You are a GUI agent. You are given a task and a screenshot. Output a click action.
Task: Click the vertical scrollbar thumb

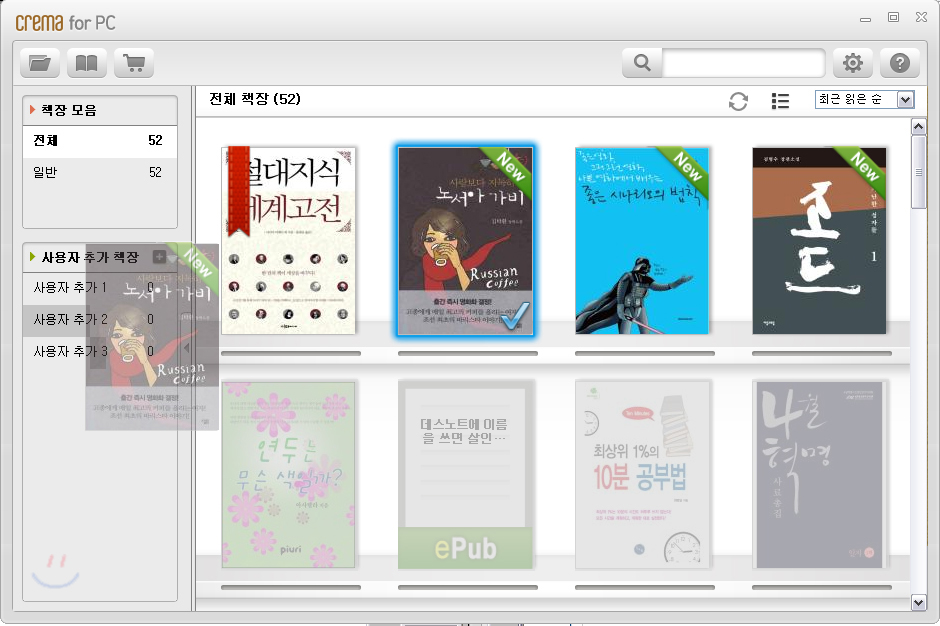(918, 172)
